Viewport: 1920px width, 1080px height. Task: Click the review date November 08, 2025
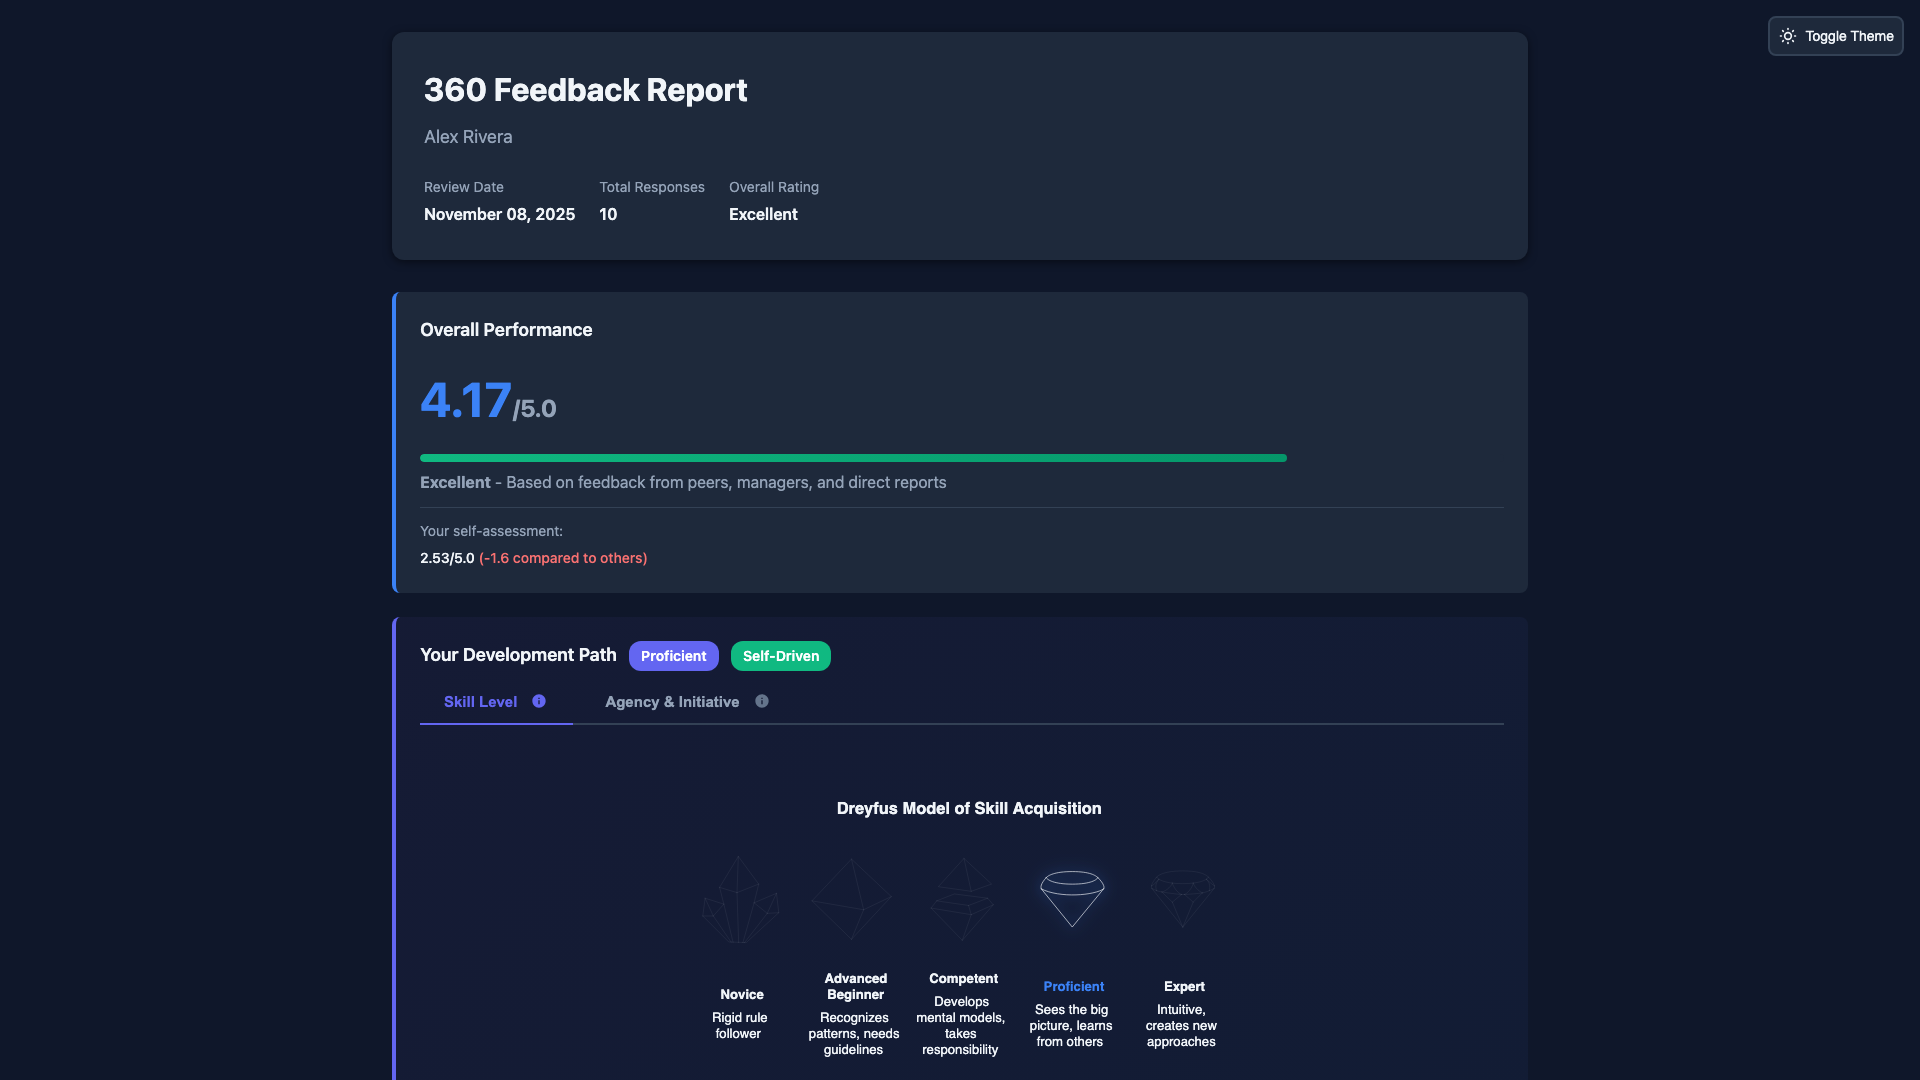[x=499, y=214]
